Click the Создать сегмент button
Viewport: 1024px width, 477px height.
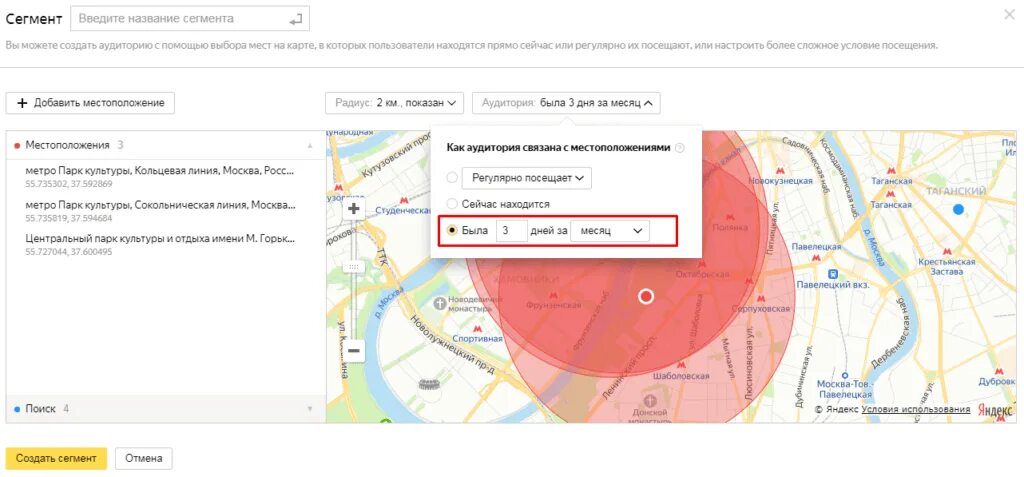(x=56, y=458)
